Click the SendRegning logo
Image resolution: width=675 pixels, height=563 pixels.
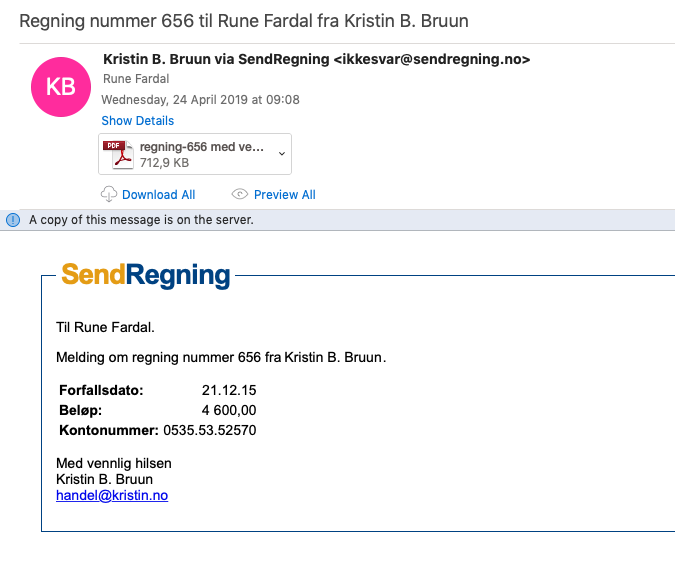pos(146,275)
